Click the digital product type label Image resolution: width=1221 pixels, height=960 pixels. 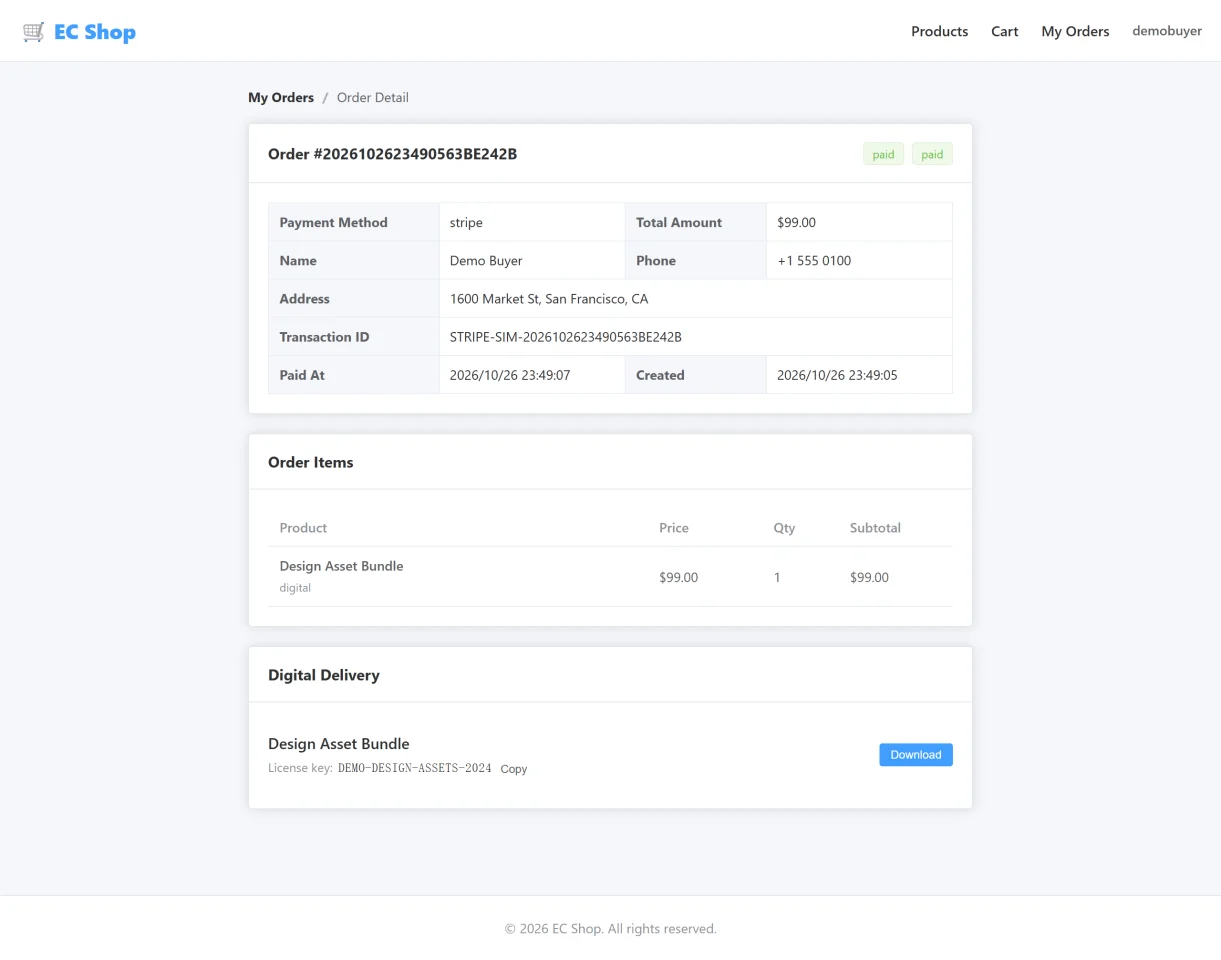pyautogui.click(x=295, y=588)
